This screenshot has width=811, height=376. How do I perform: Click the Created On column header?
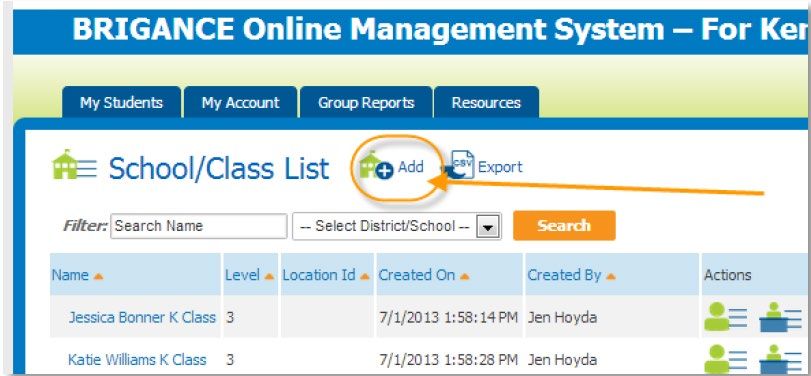[x=449, y=275]
